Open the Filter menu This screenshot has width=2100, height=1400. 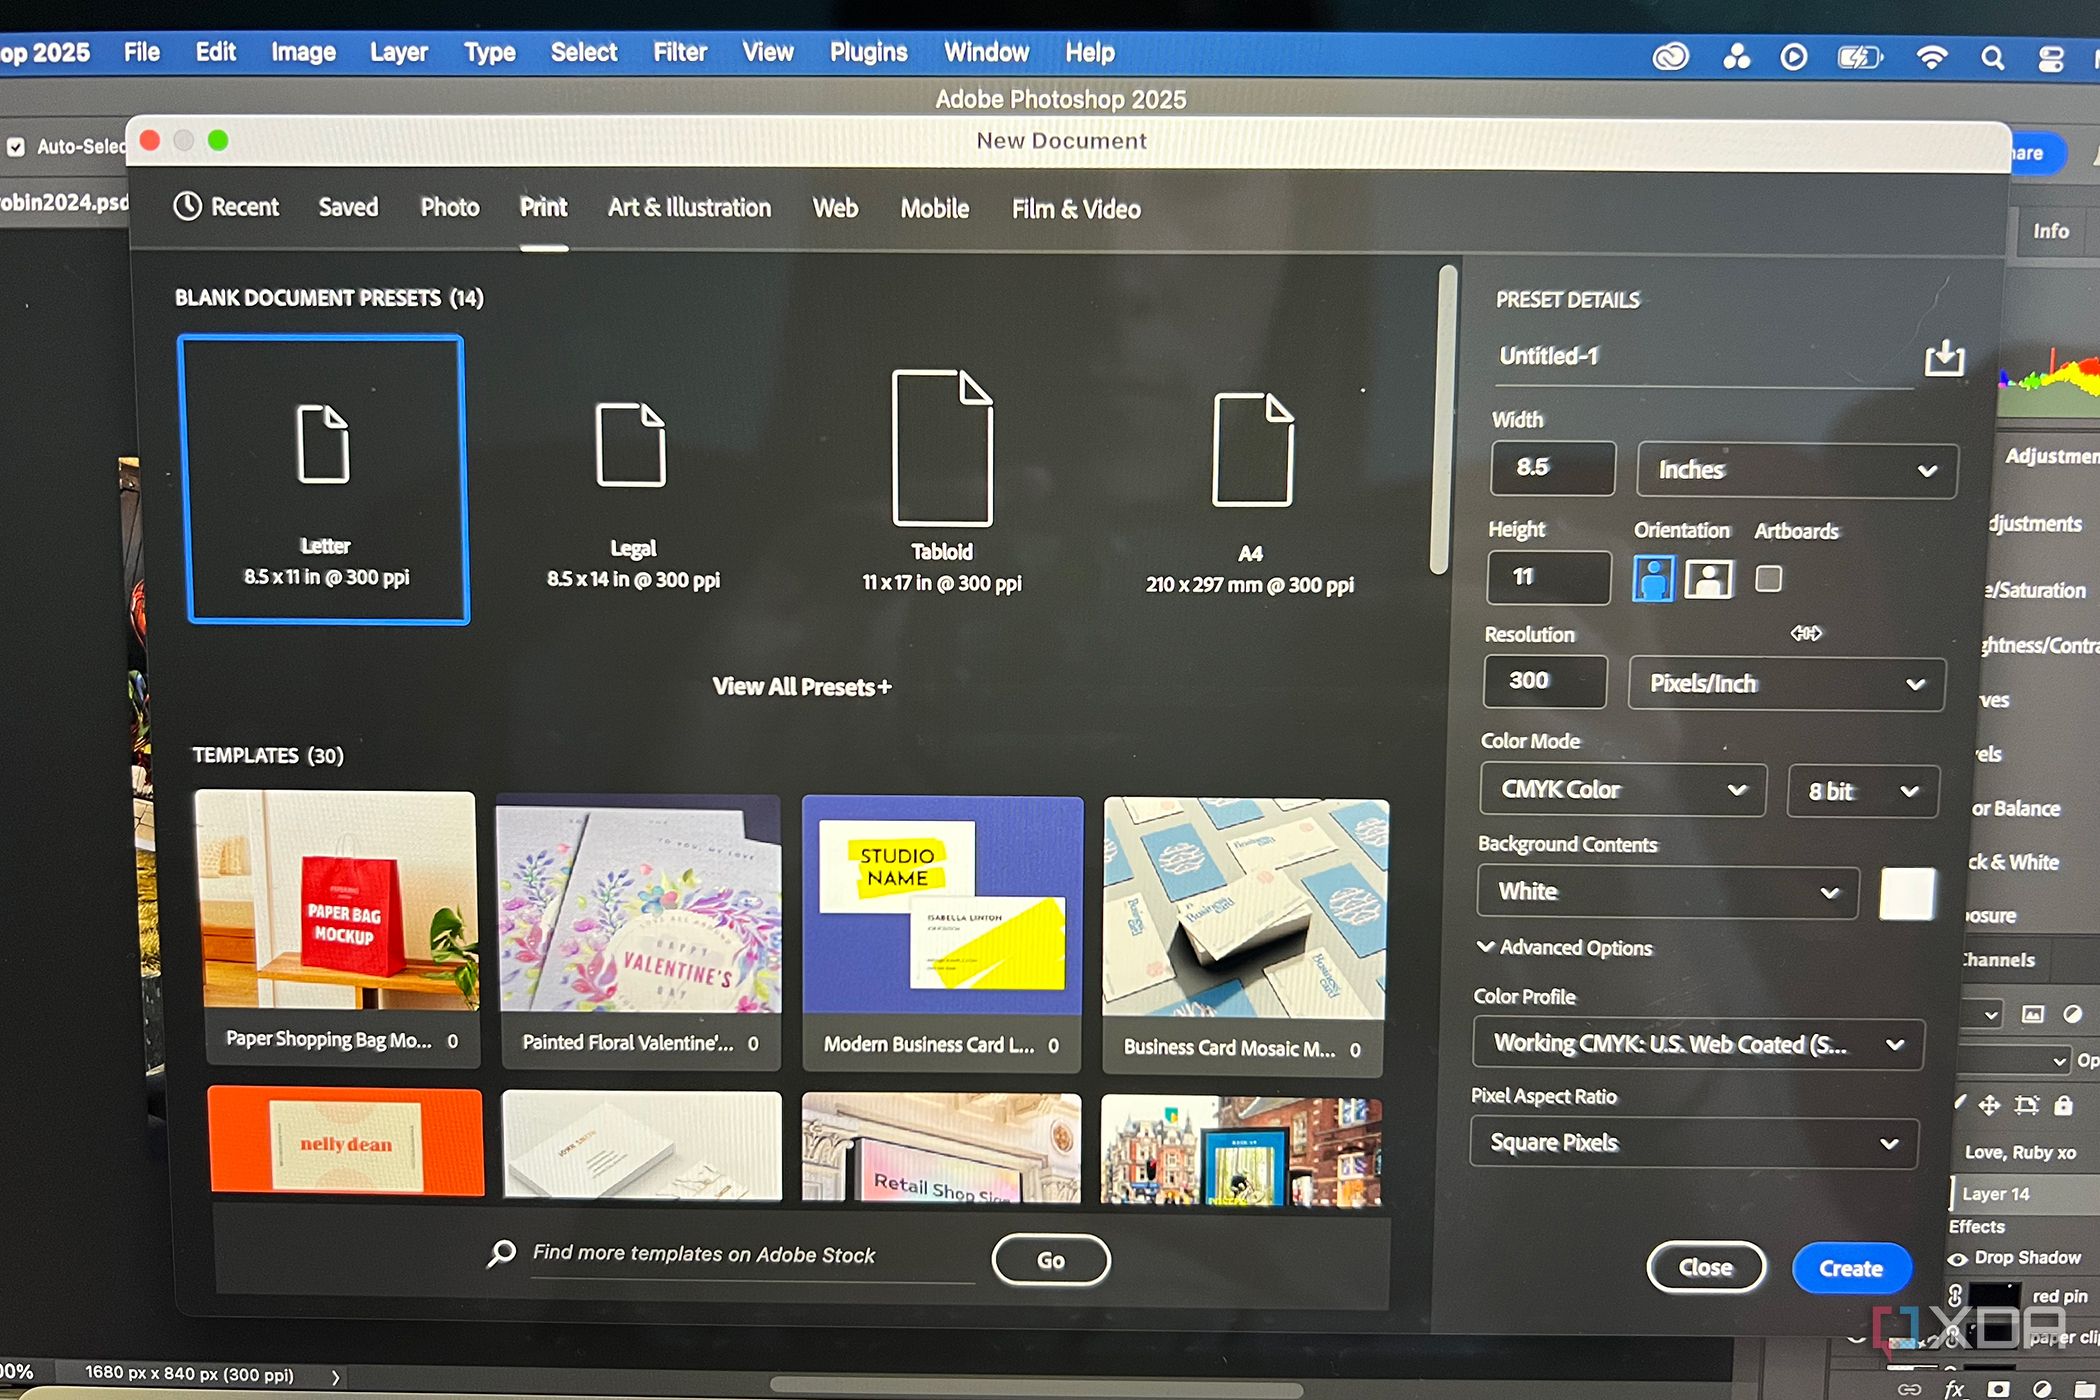click(680, 53)
